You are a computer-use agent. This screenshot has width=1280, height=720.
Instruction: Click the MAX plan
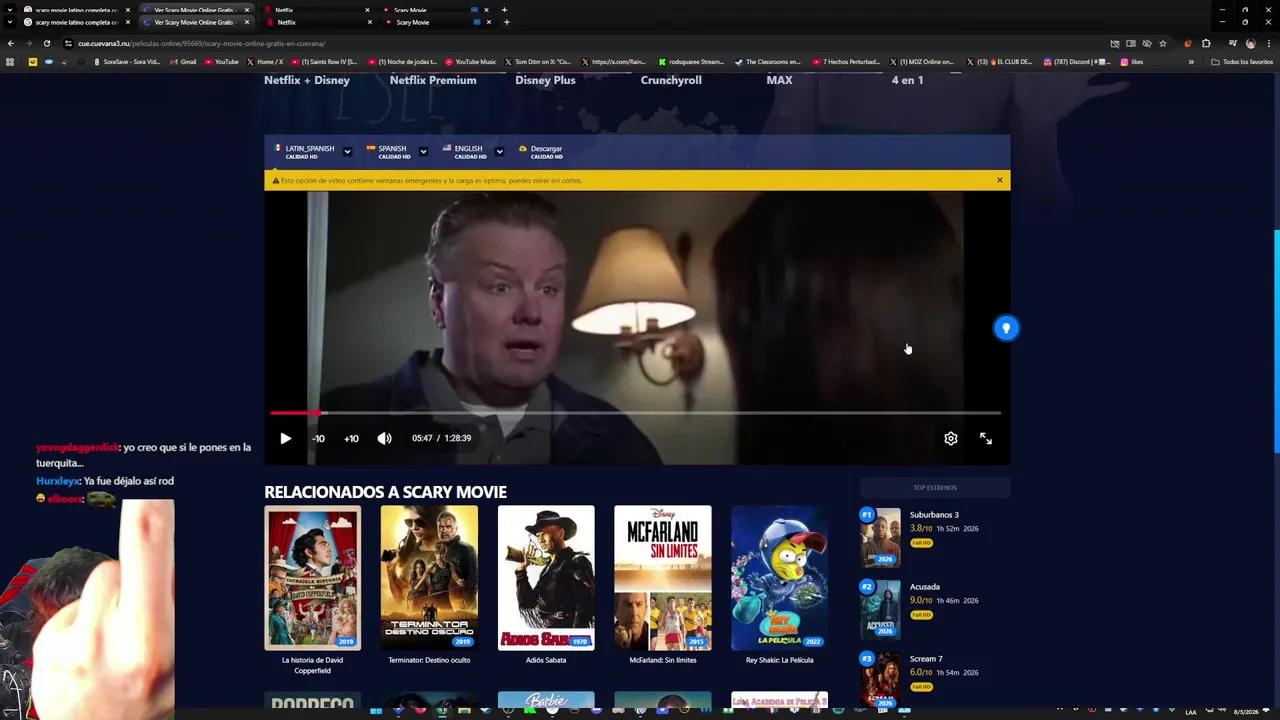pos(779,80)
